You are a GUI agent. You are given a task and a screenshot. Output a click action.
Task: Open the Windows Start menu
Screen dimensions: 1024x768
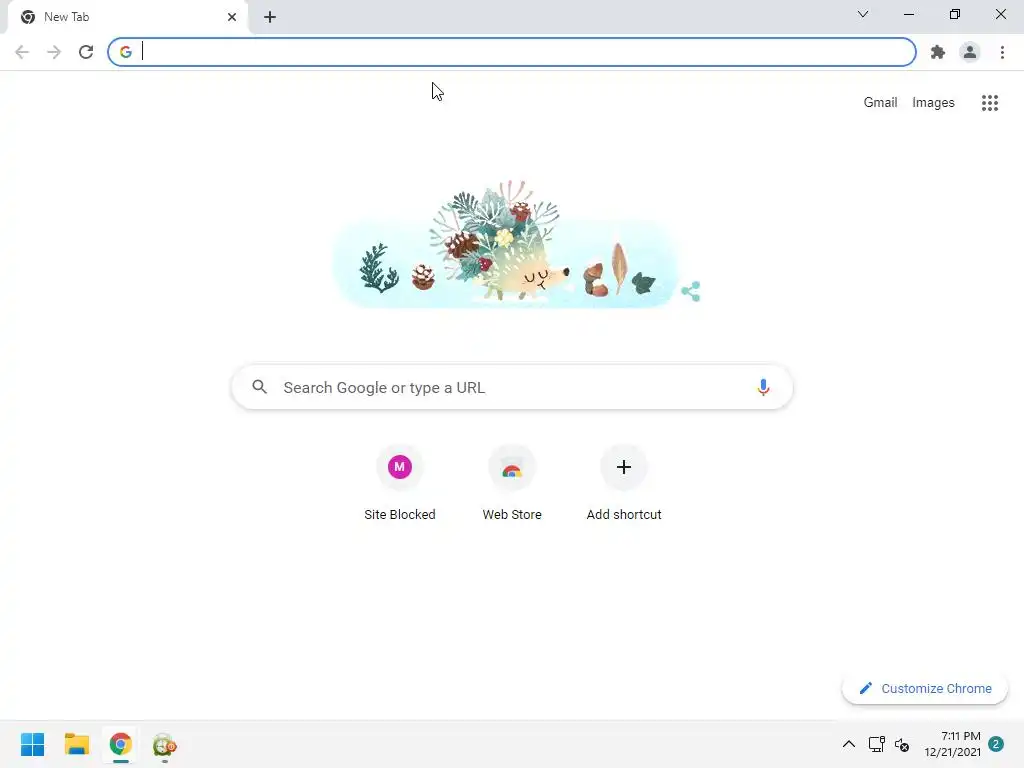pyautogui.click(x=33, y=744)
